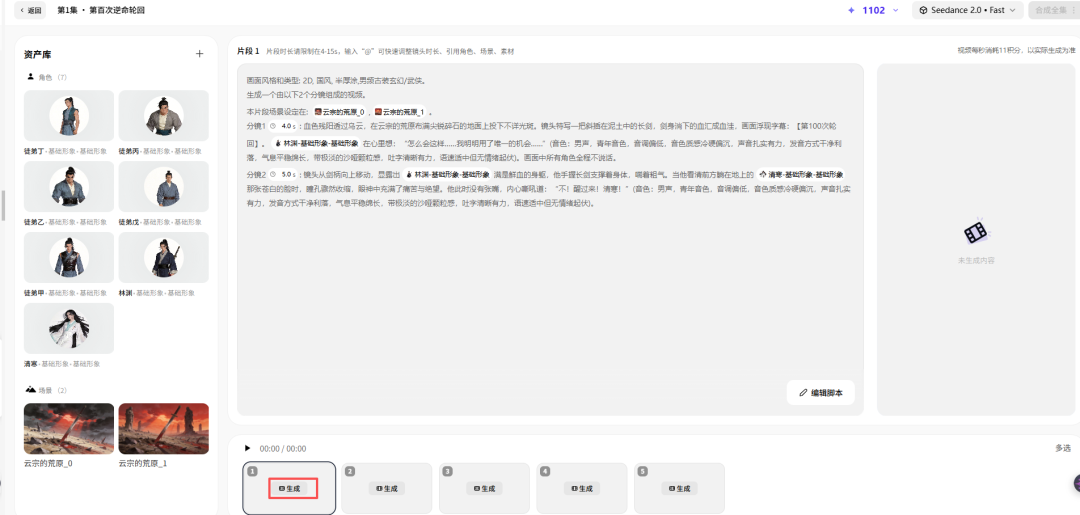Click the 00:00 / 00:00 time readout
The height and width of the screenshot is (515, 1080).
coord(282,448)
